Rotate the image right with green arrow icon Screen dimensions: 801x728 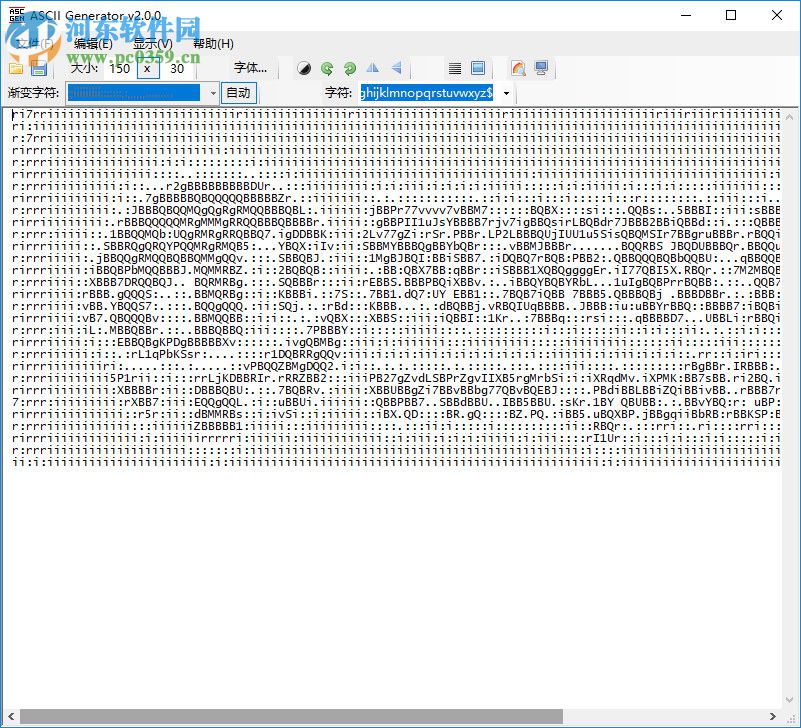349,68
